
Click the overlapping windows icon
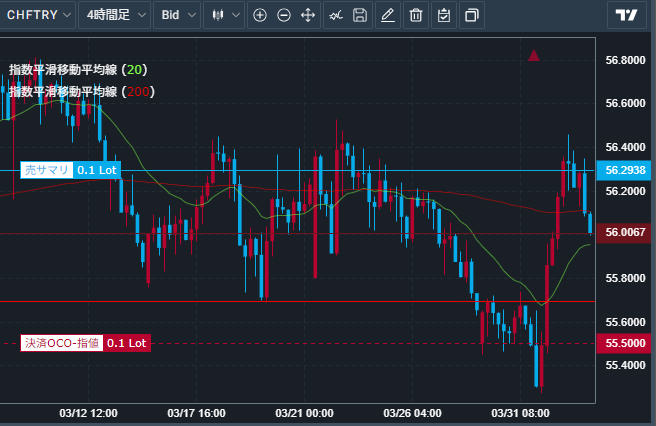472,15
